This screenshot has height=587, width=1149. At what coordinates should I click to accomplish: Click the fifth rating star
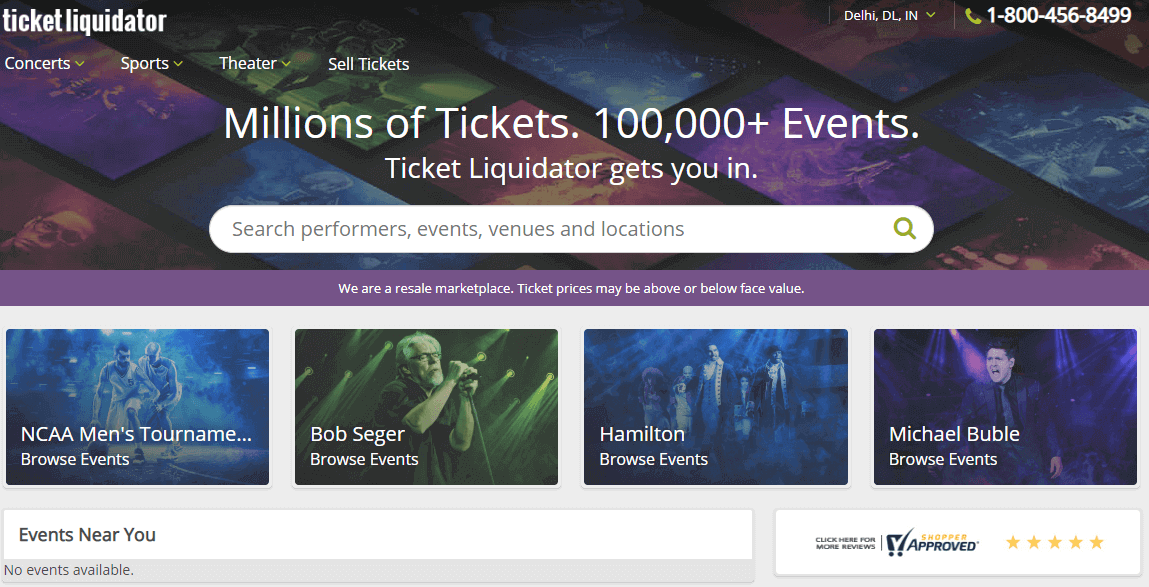1097,542
